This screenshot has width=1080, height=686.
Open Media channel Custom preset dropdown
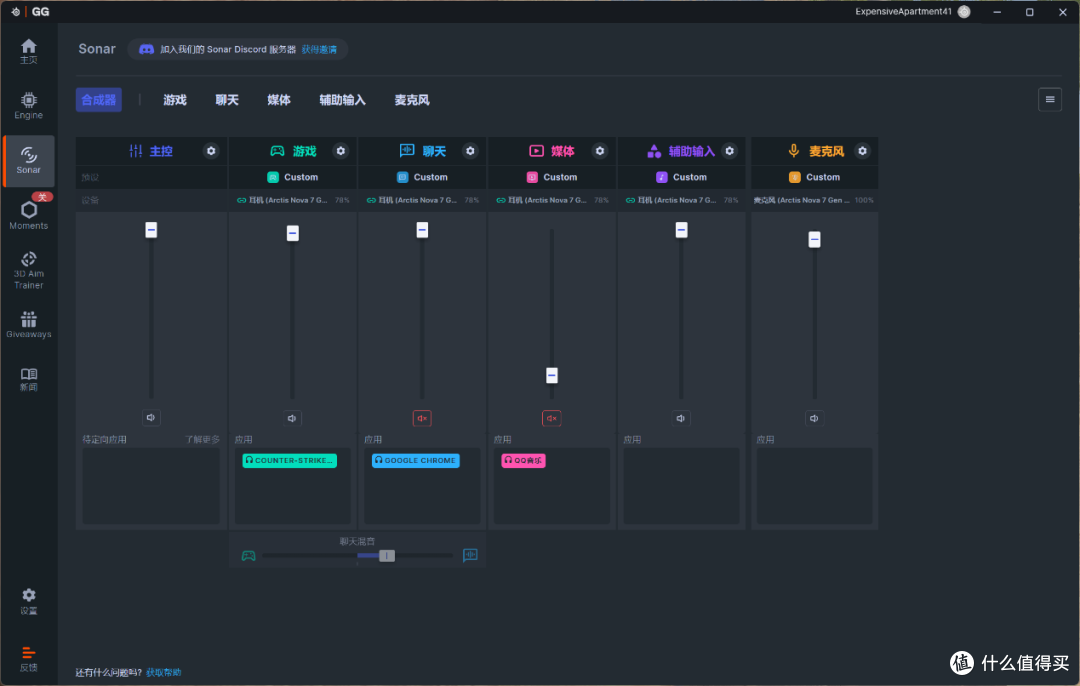(552, 177)
